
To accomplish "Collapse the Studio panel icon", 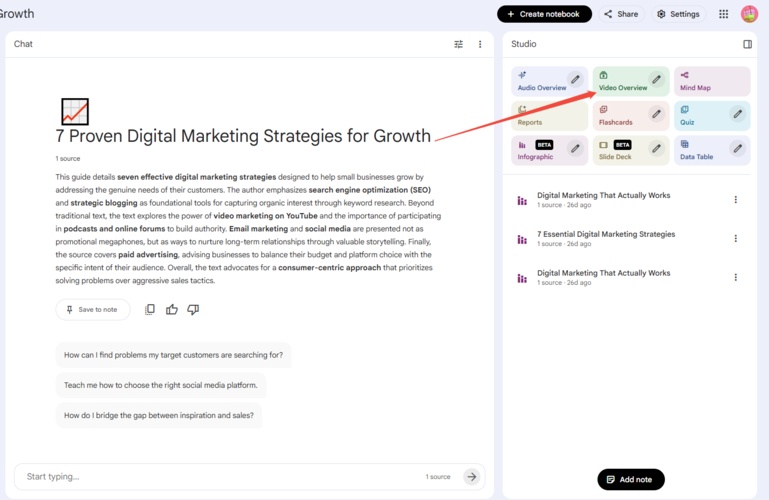I will (x=747, y=44).
